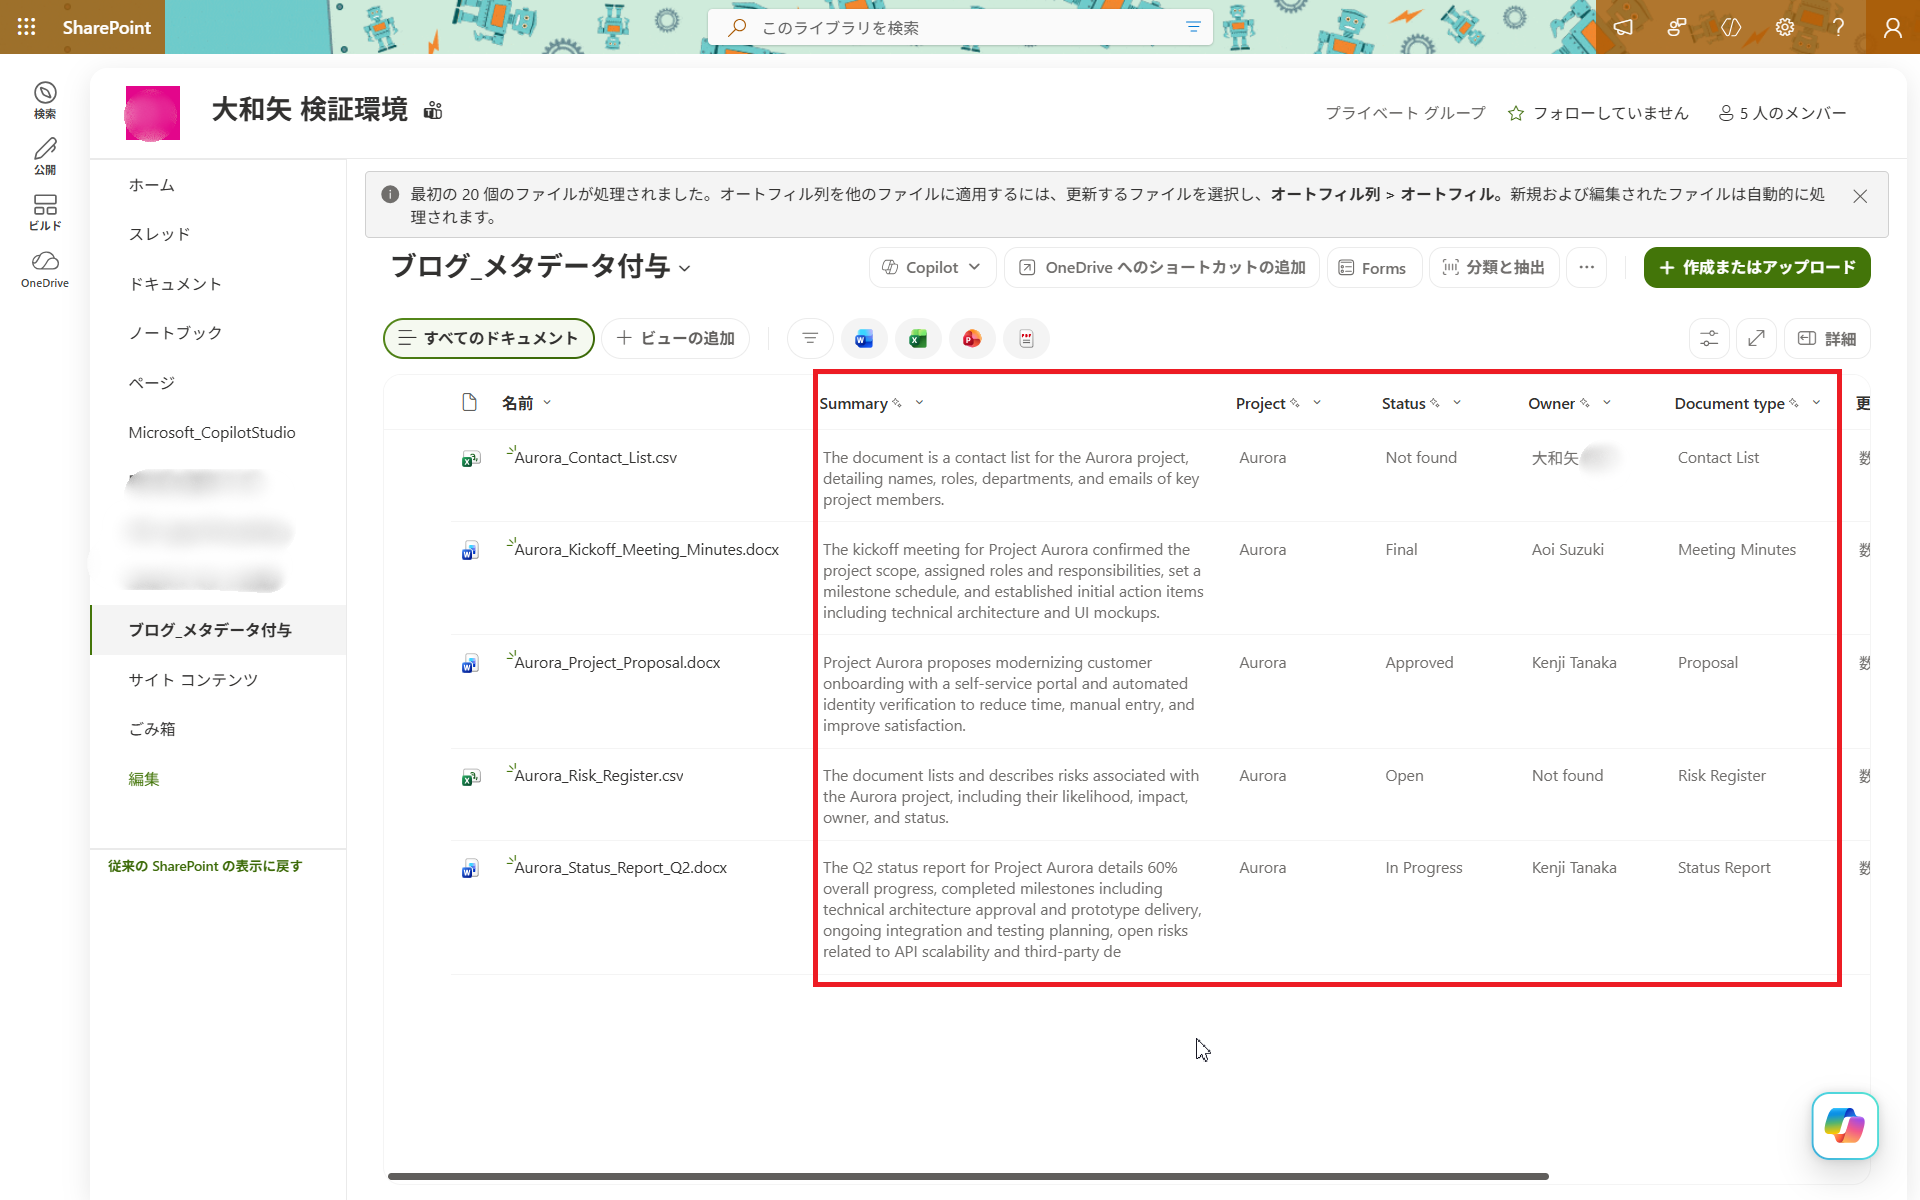The image size is (1920, 1200).
Task: Open the Owner column dropdown
Action: pos(1607,403)
